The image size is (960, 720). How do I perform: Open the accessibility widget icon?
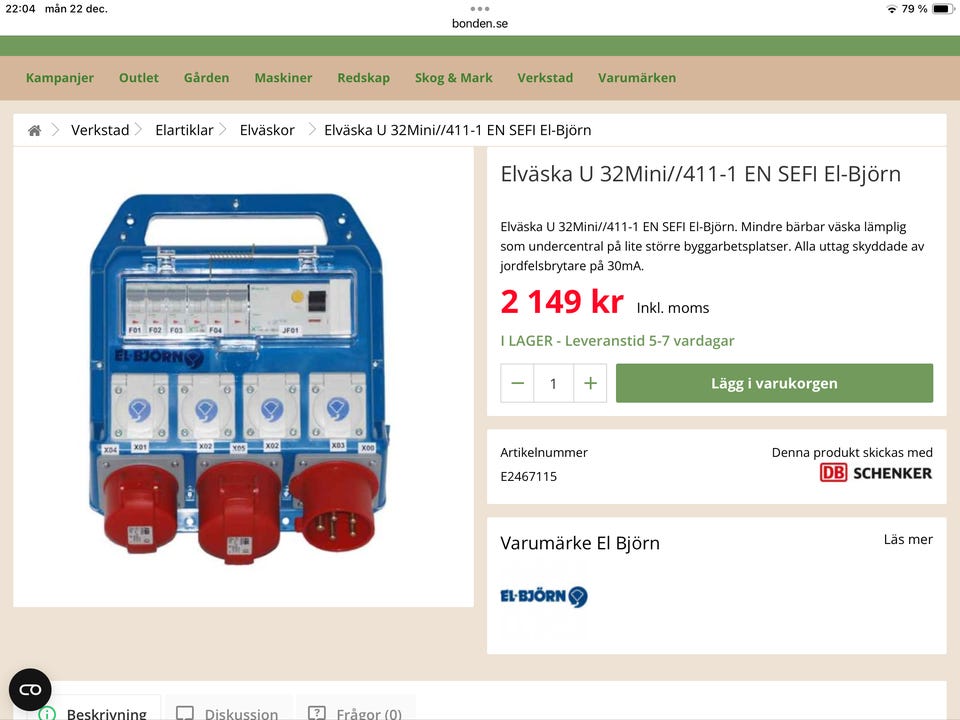click(x=30, y=690)
